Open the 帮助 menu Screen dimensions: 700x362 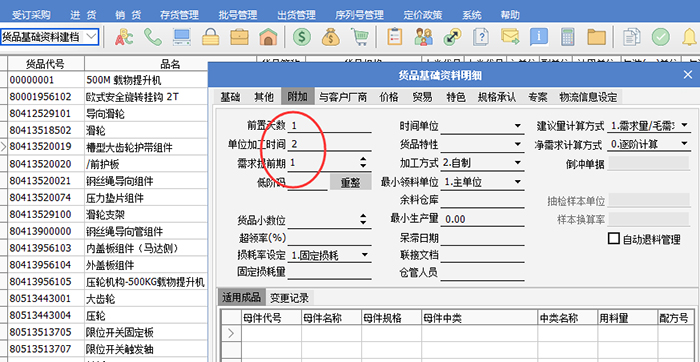click(510, 15)
